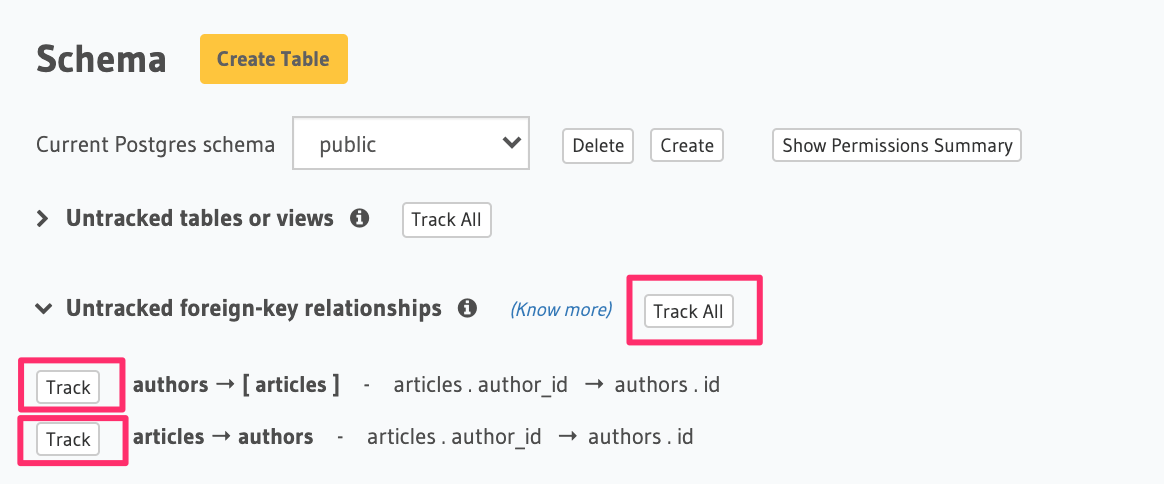Open the Know more link

[561, 310]
